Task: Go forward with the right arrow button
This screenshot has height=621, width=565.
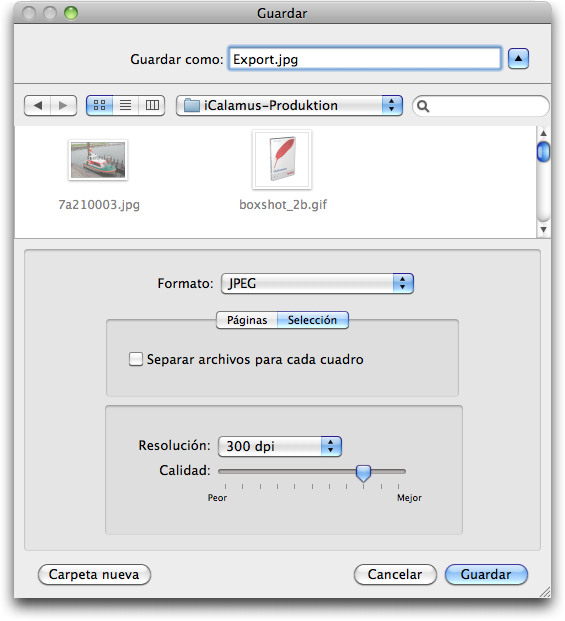Action: pos(63,105)
